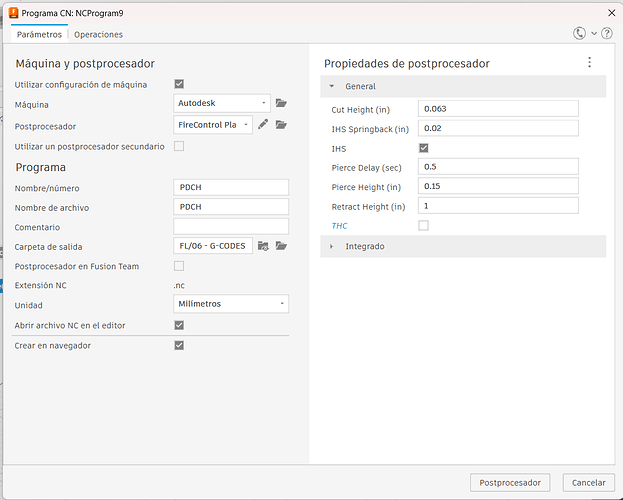The image size is (623, 500).
Task: Close the Programa CN dialog
Action: [x=611, y=13]
